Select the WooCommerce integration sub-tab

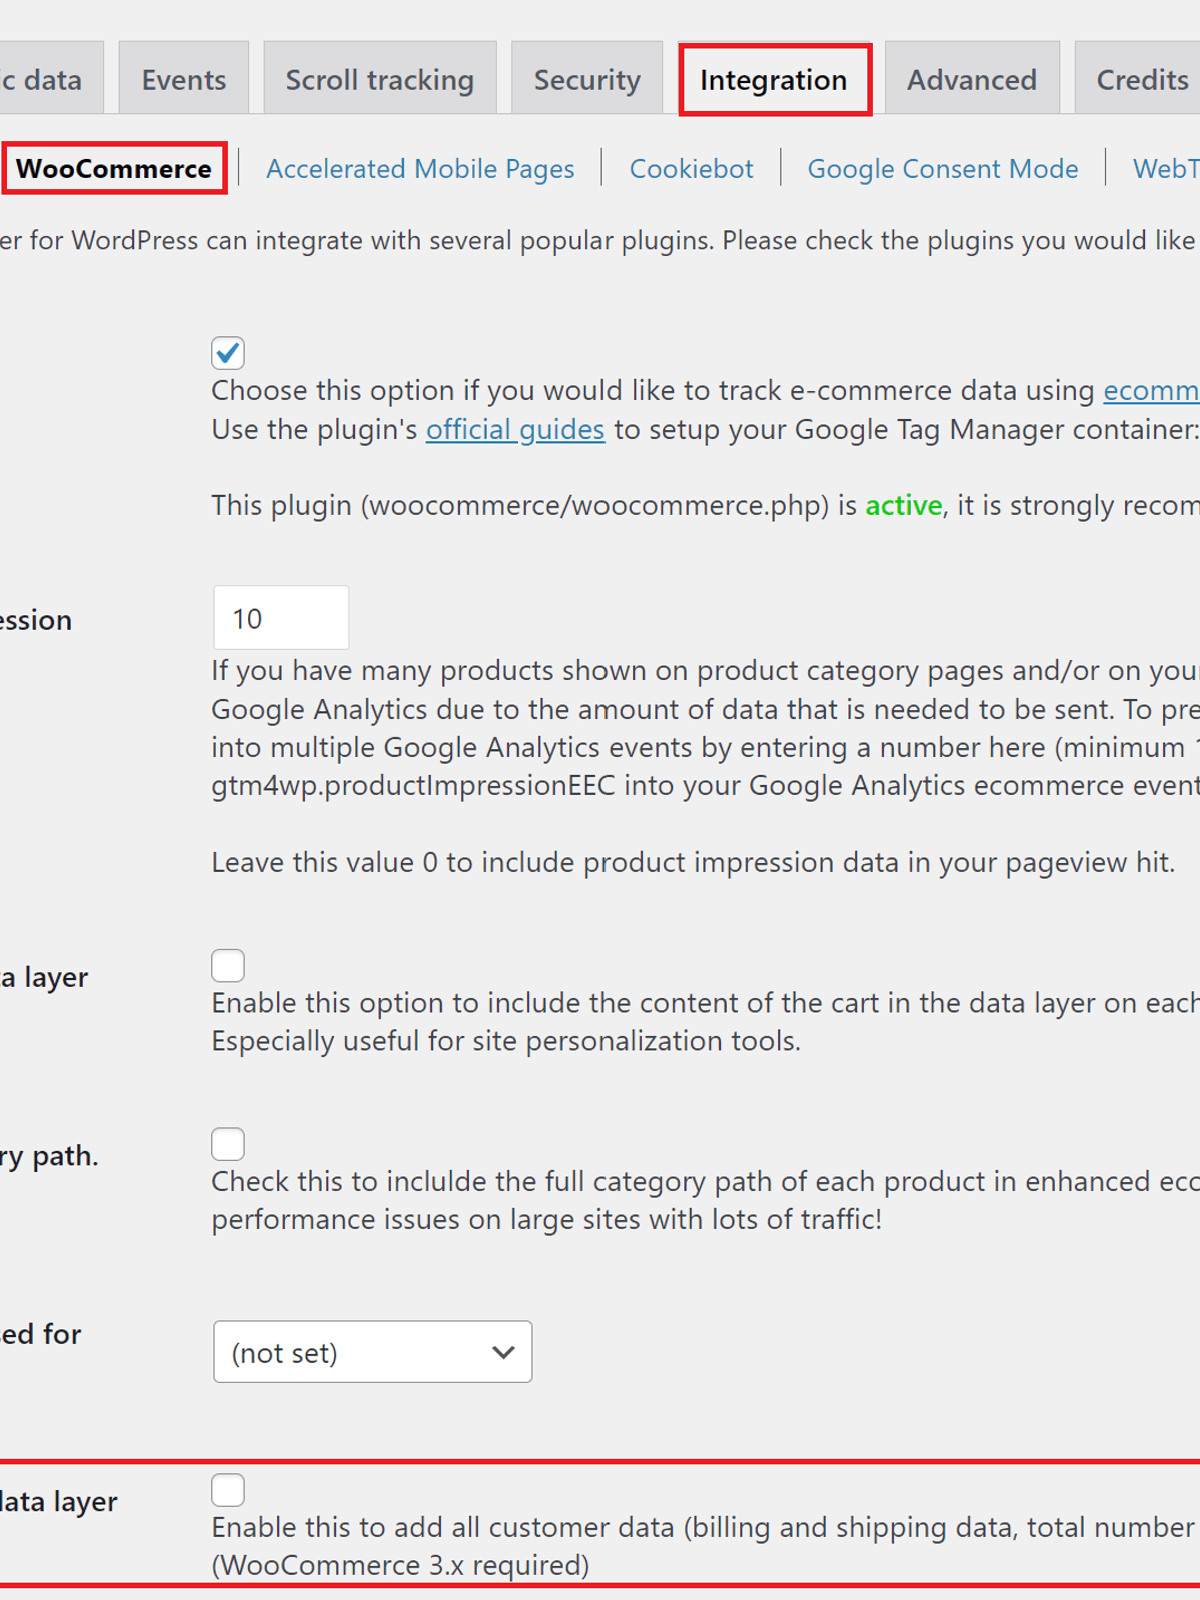(114, 168)
